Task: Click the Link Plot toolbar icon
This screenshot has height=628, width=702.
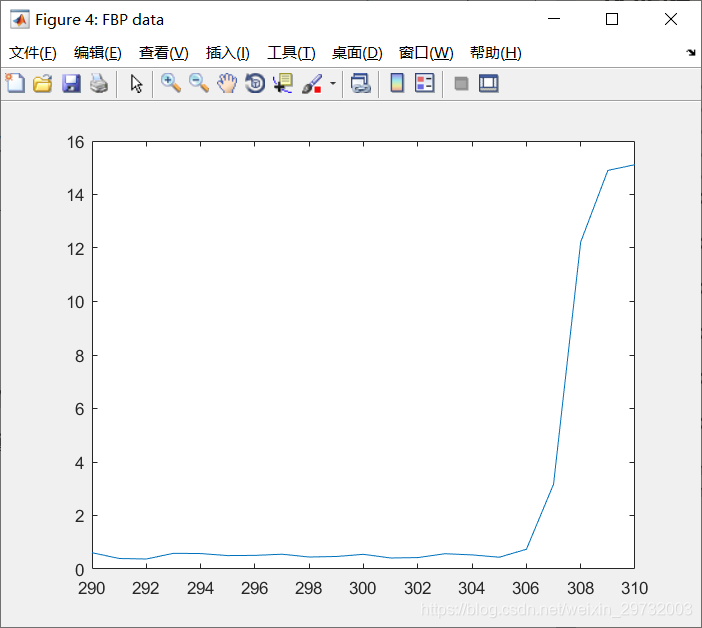Action: 360,83
